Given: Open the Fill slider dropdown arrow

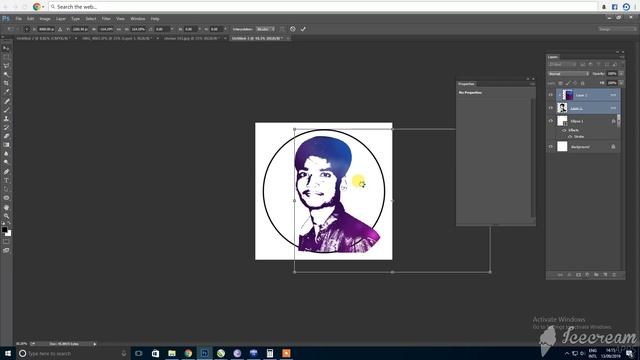Looking at the screenshot, I should click(621, 83).
